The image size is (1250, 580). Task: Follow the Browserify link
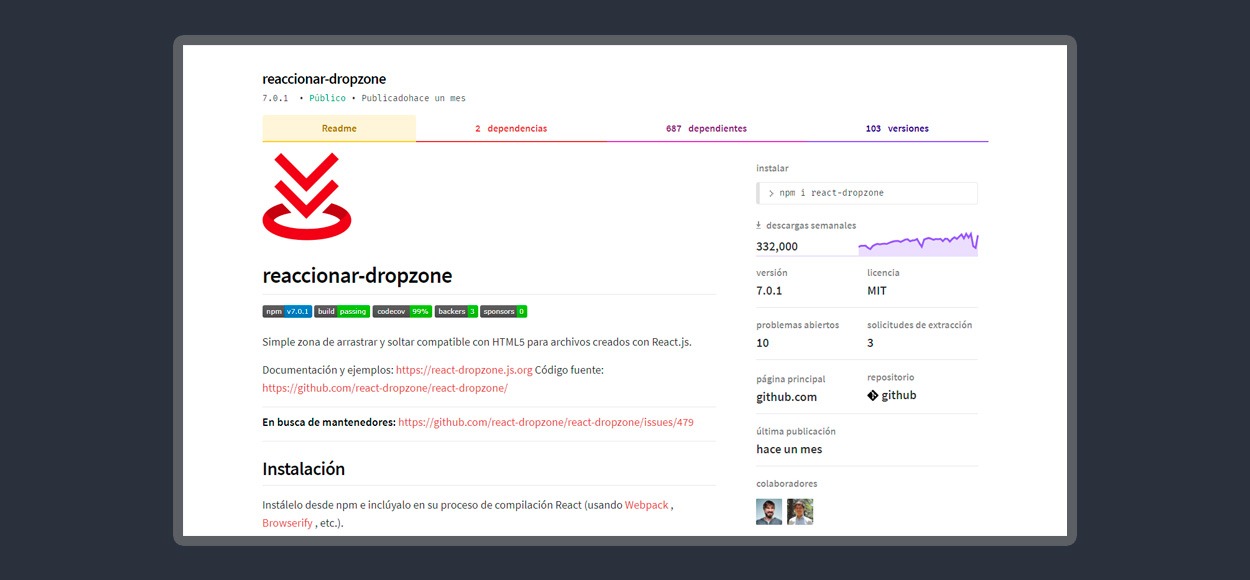pyautogui.click(x=287, y=523)
